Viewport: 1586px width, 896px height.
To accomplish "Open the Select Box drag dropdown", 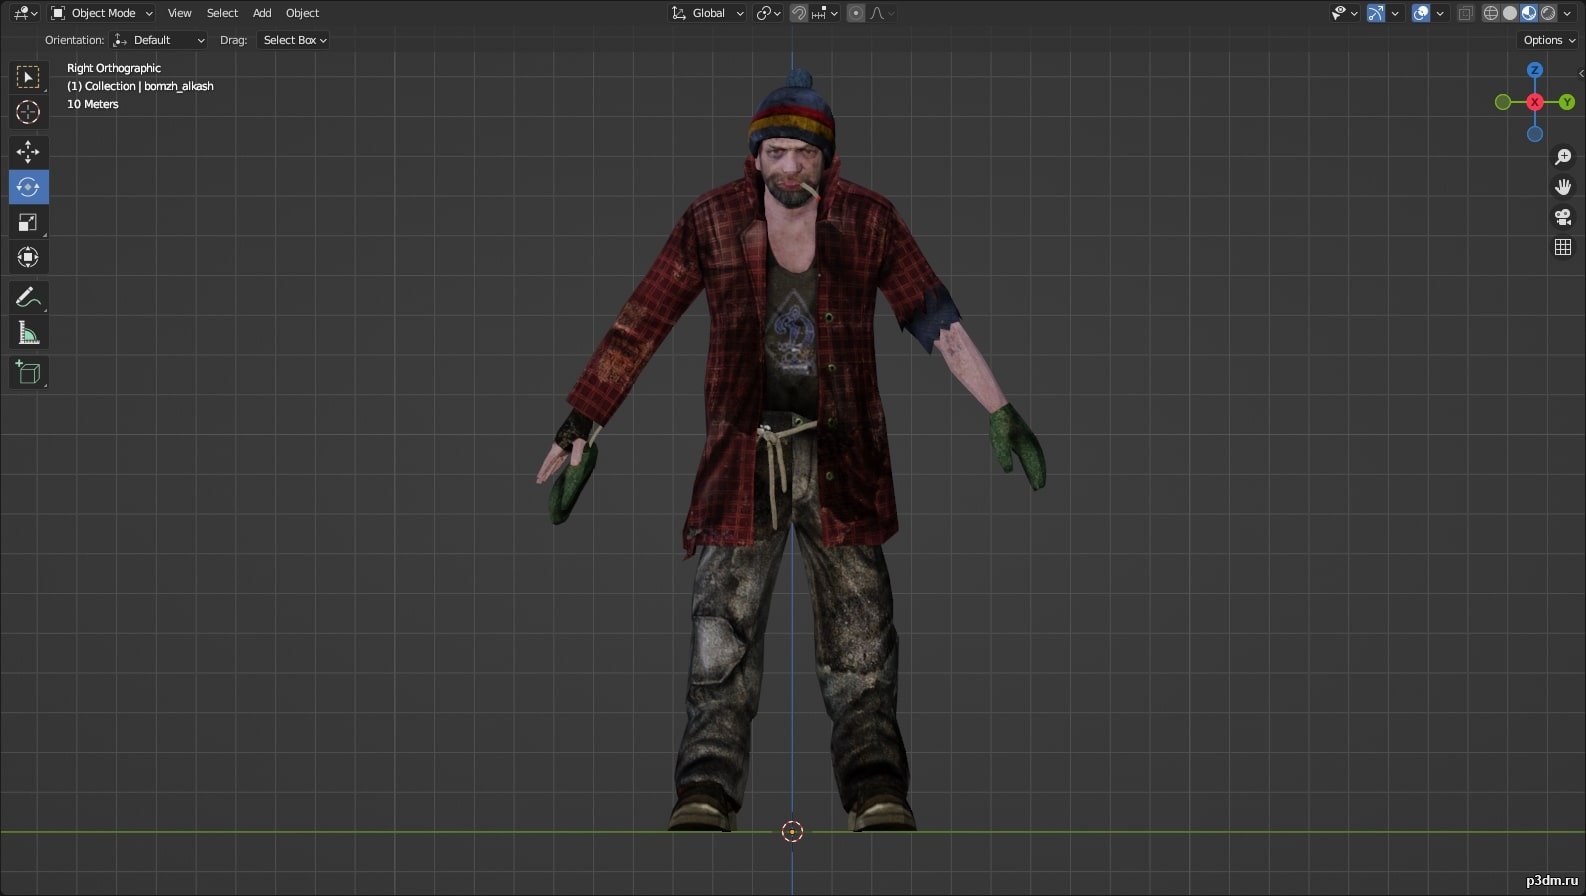I will (x=294, y=40).
